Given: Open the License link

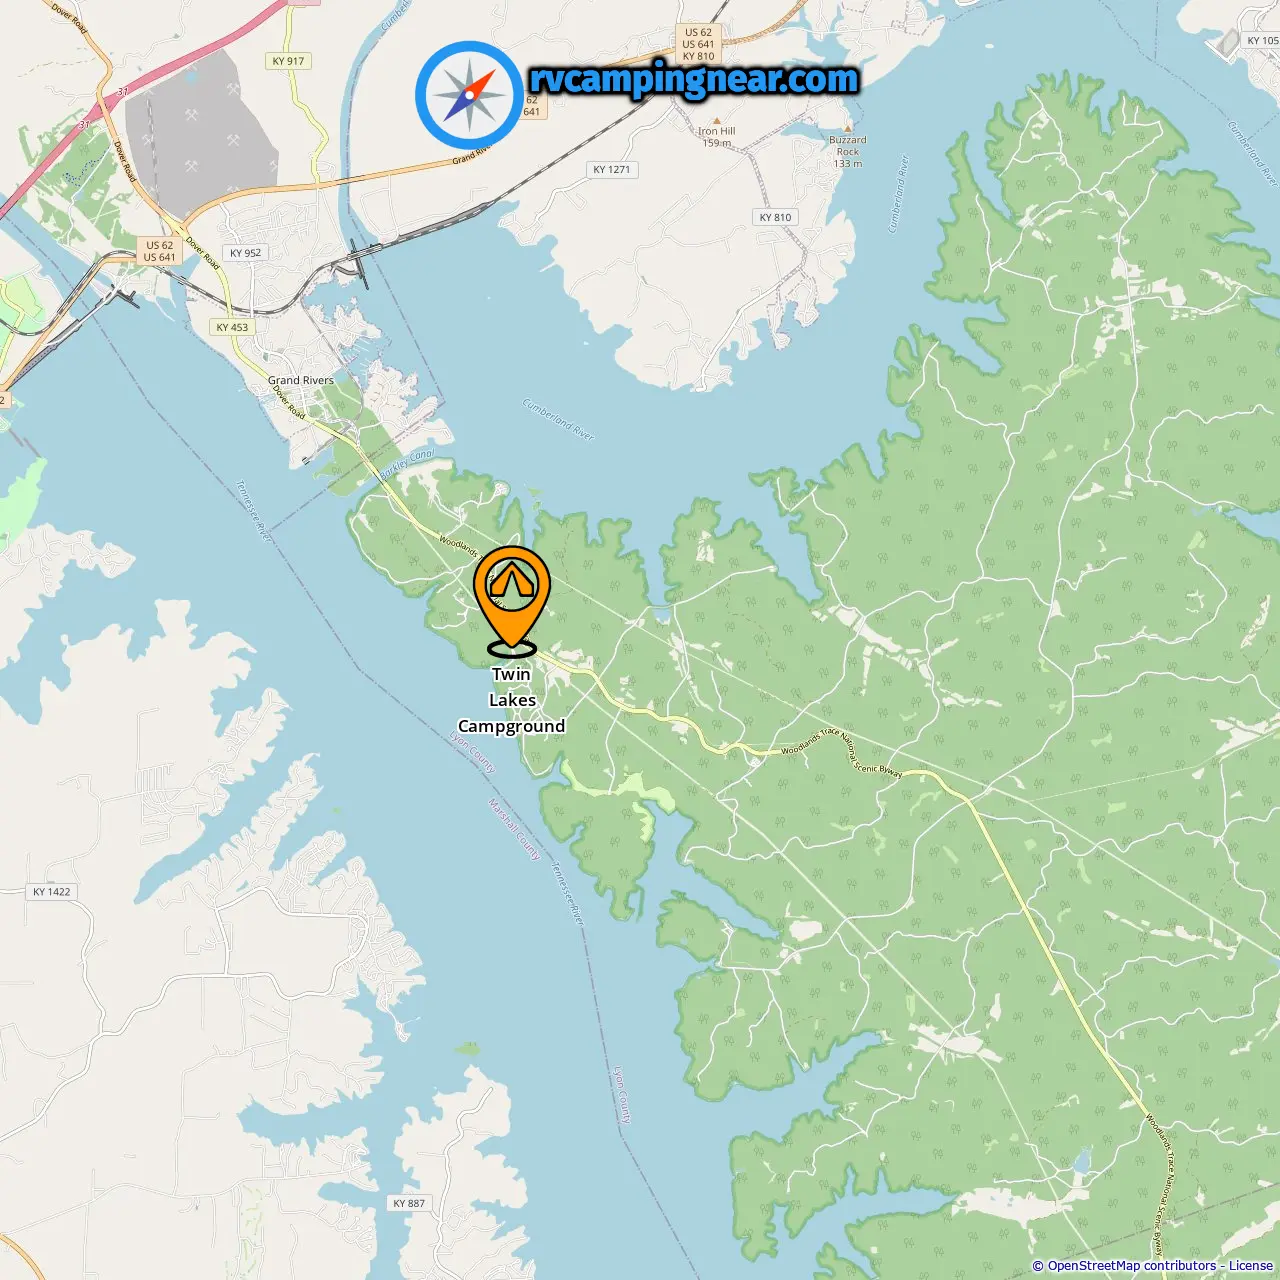Looking at the screenshot, I should click(x=1251, y=1266).
